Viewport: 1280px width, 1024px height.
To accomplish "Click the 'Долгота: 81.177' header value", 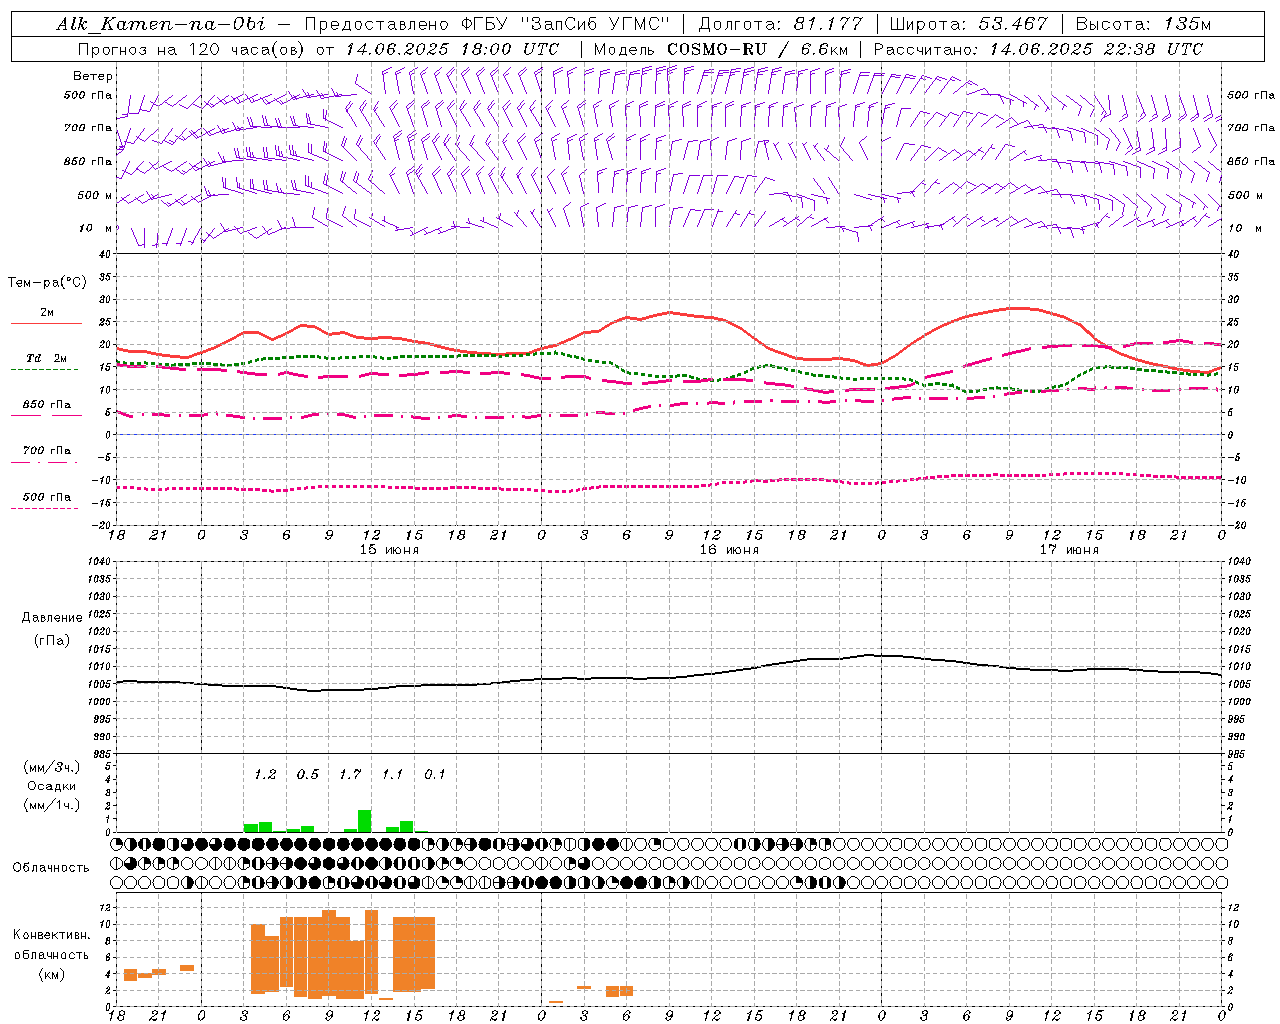I will 780,24.
